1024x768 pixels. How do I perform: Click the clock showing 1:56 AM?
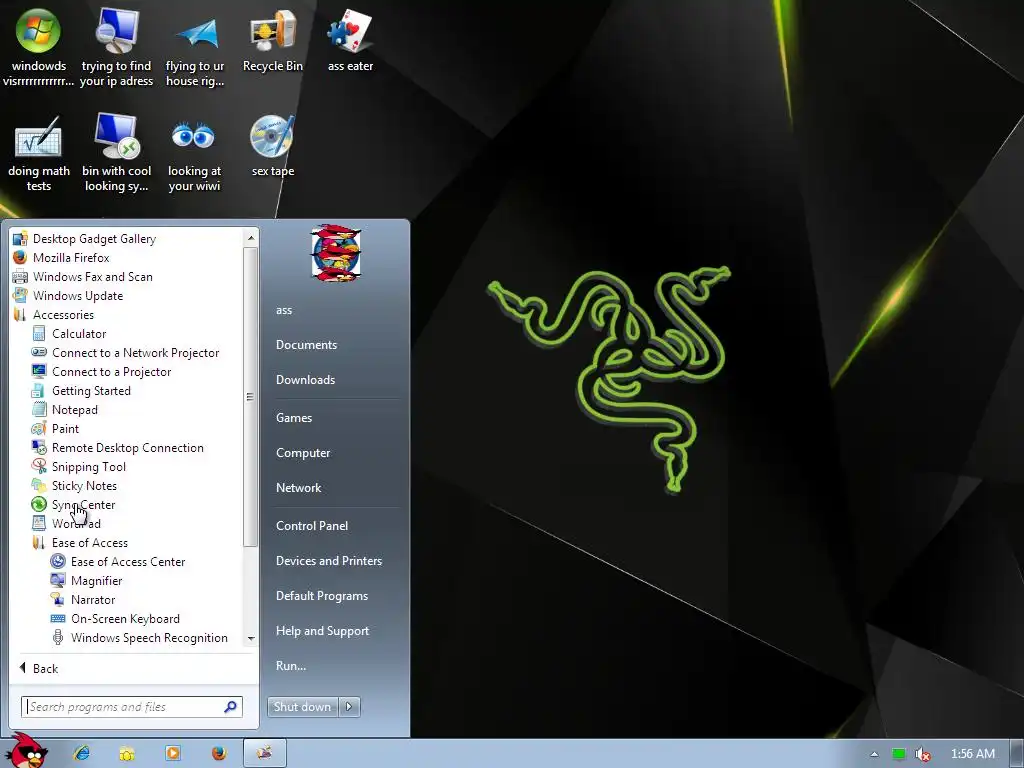click(972, 754)
